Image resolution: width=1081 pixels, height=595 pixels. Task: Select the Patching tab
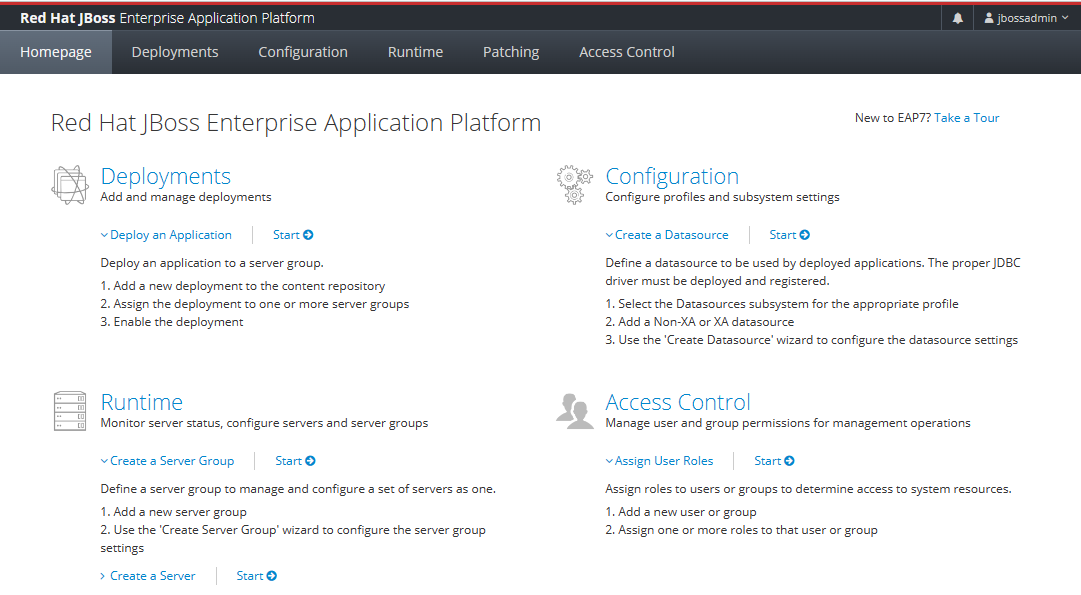tap(511, 52)
